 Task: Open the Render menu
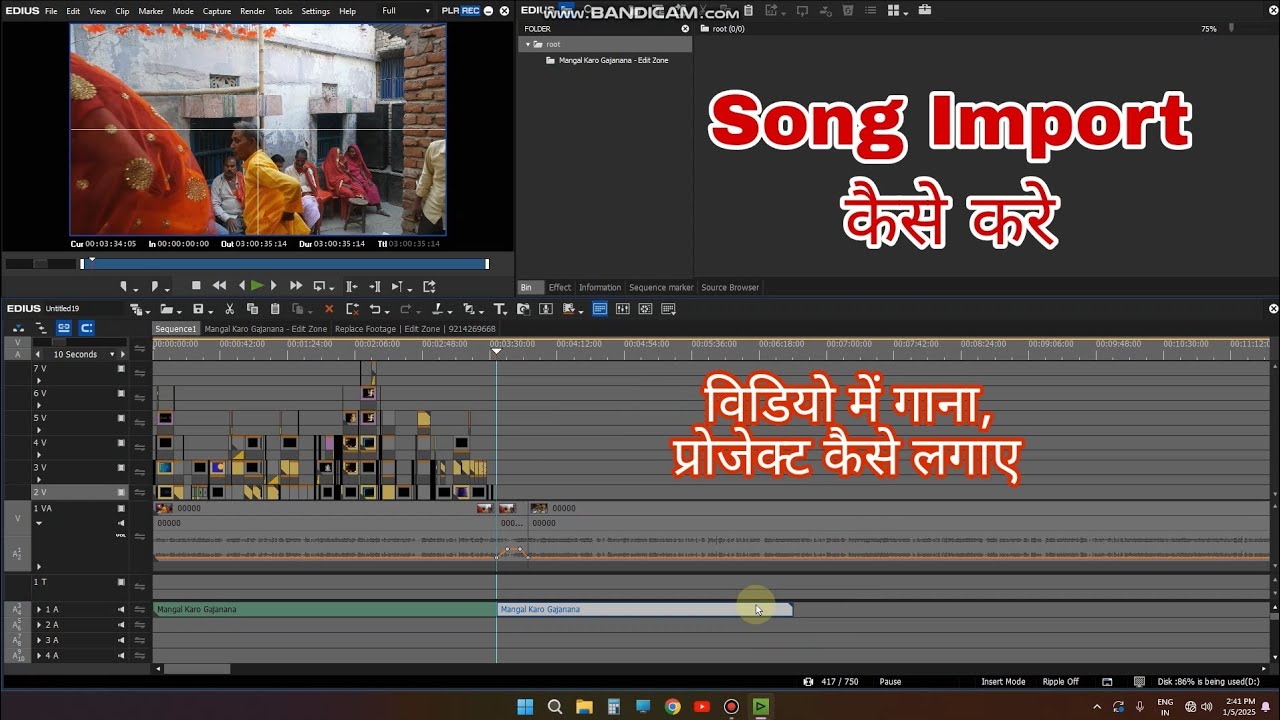coord(253,11)
